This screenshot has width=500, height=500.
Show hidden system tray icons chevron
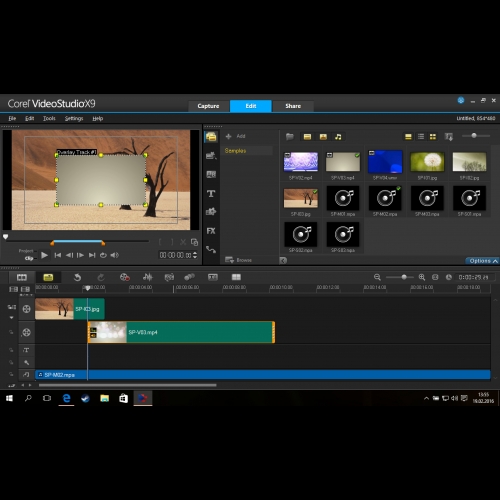click(x=426, y=398)
